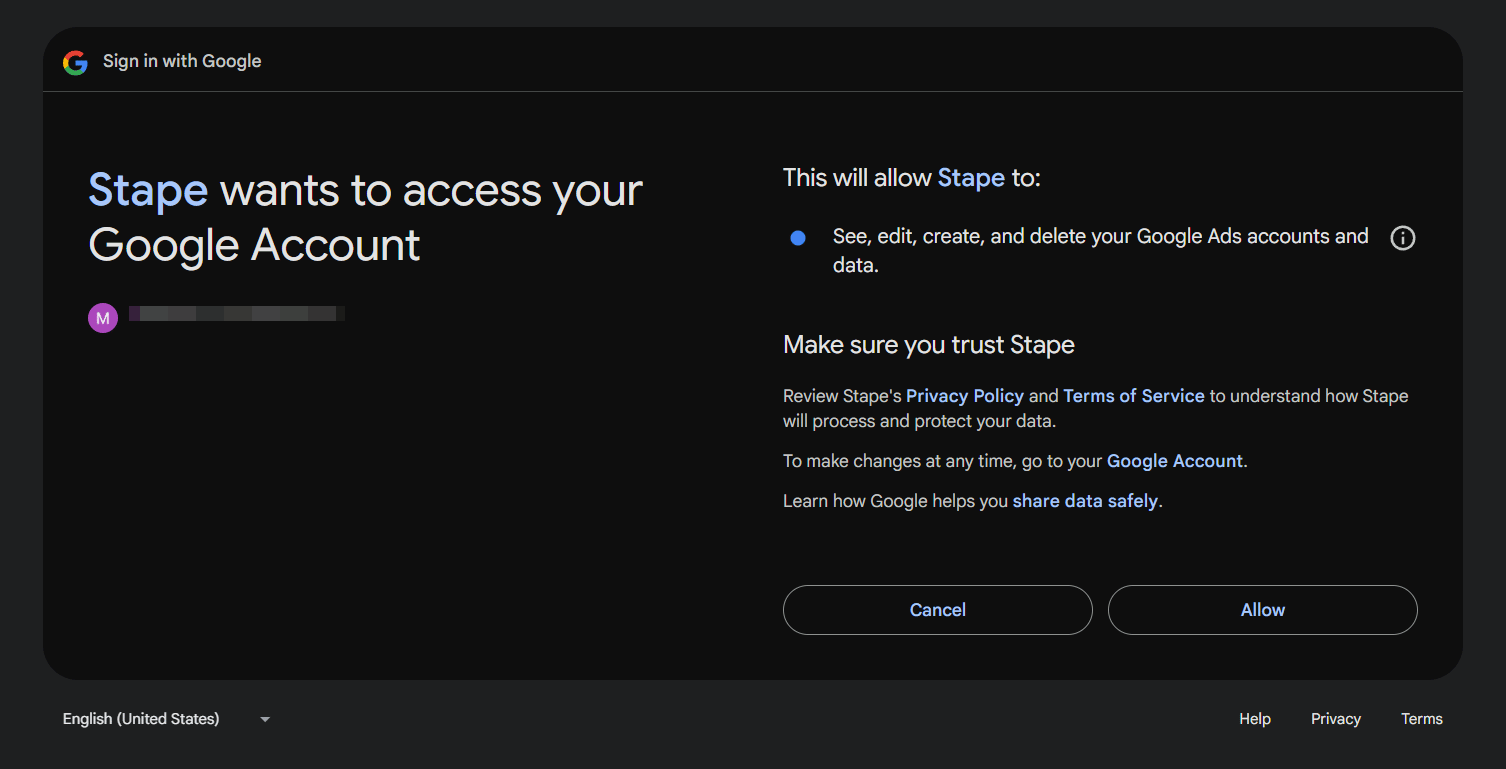Click the 'See, edit, create, and delete' permission text
Image resolution: width=1506 pixels, height=769 pixels.
(x=1100, y=250)
